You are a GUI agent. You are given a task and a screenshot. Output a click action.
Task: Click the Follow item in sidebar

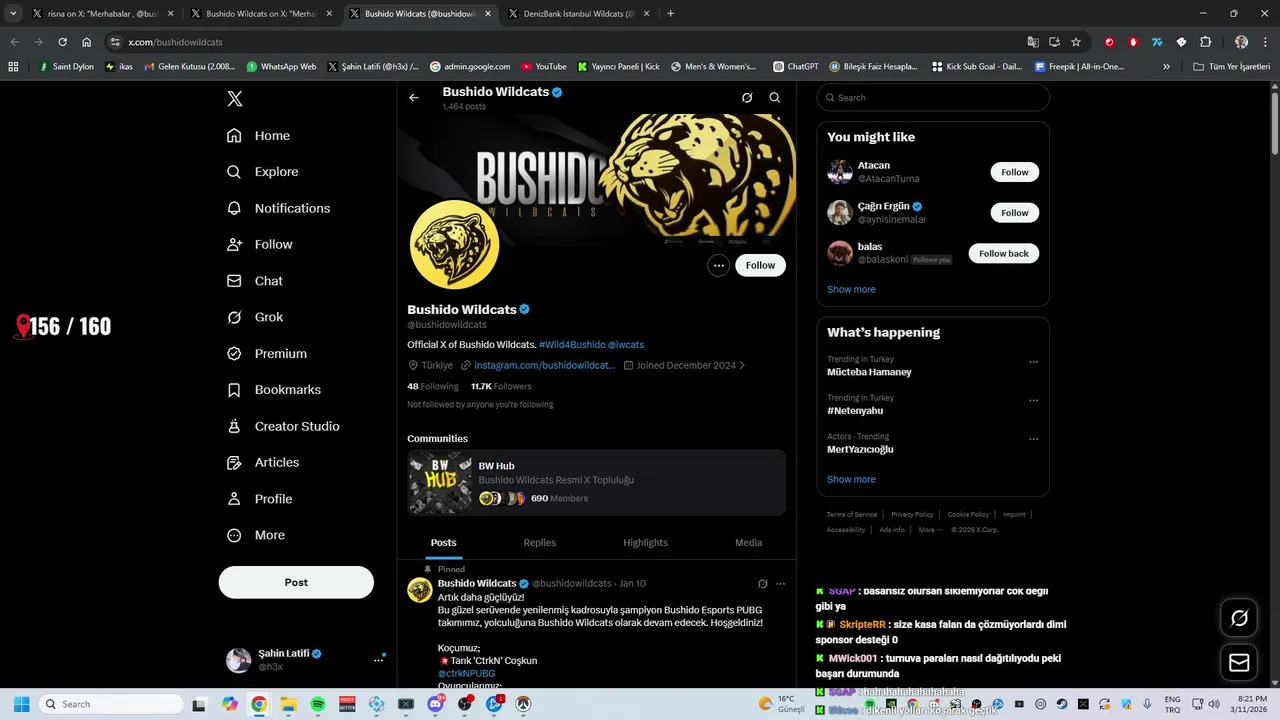coord(259,244)
